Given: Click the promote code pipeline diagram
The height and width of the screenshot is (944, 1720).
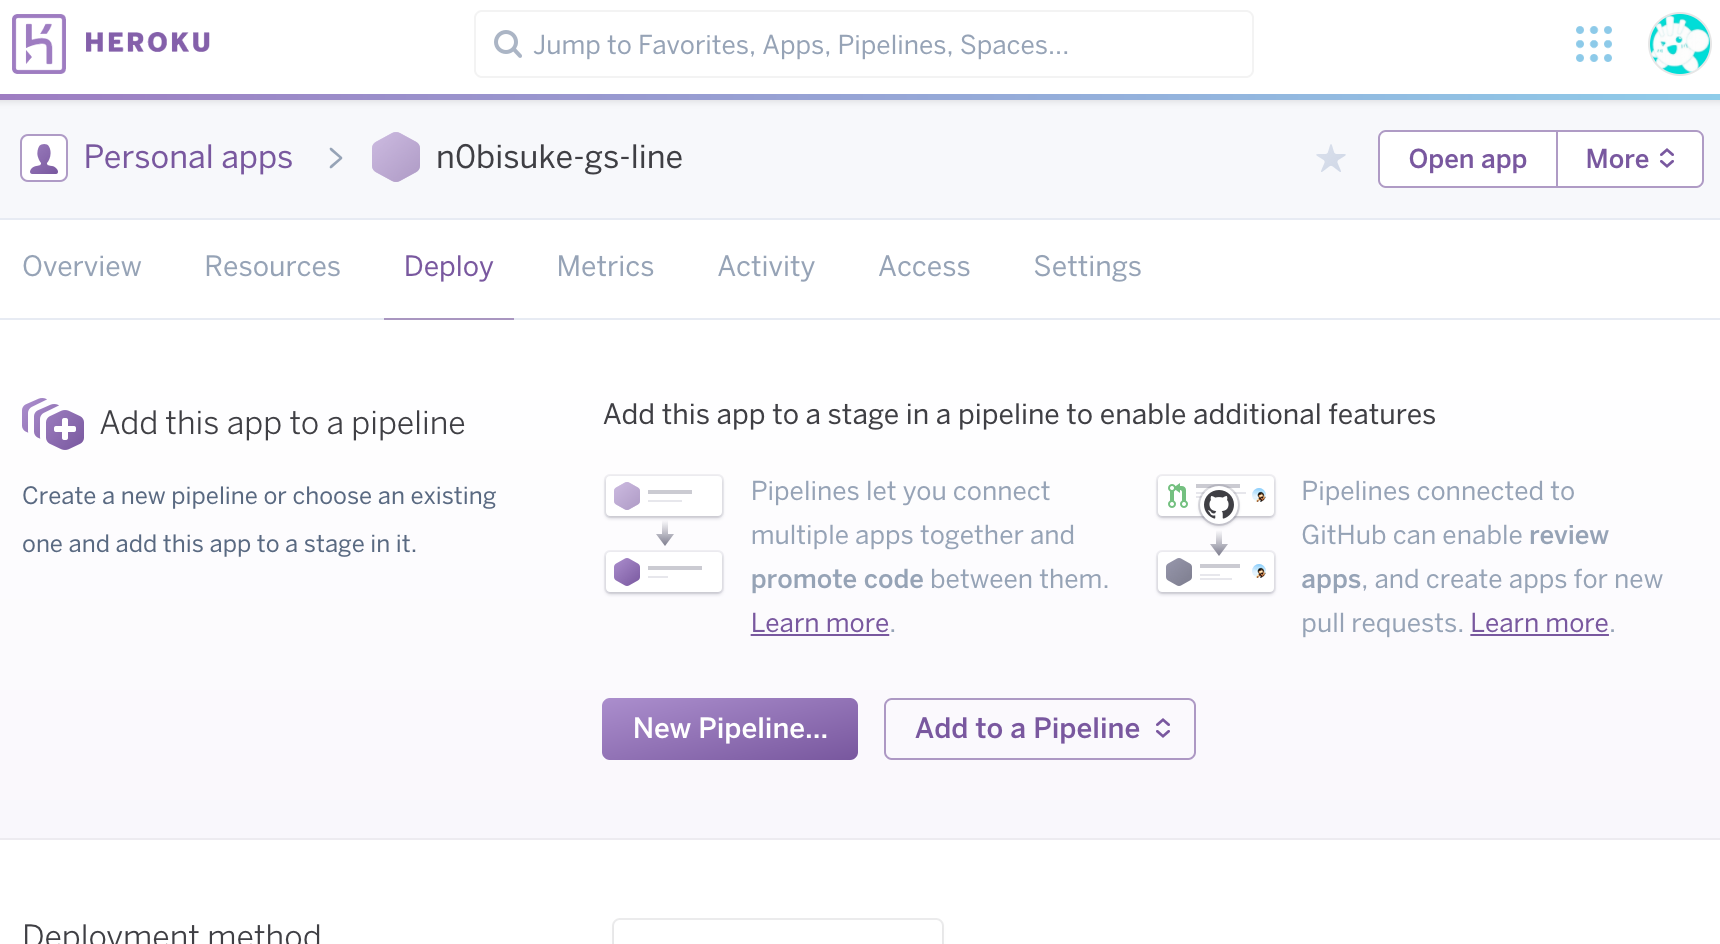Looking at the screenshot, I should 664,534.
